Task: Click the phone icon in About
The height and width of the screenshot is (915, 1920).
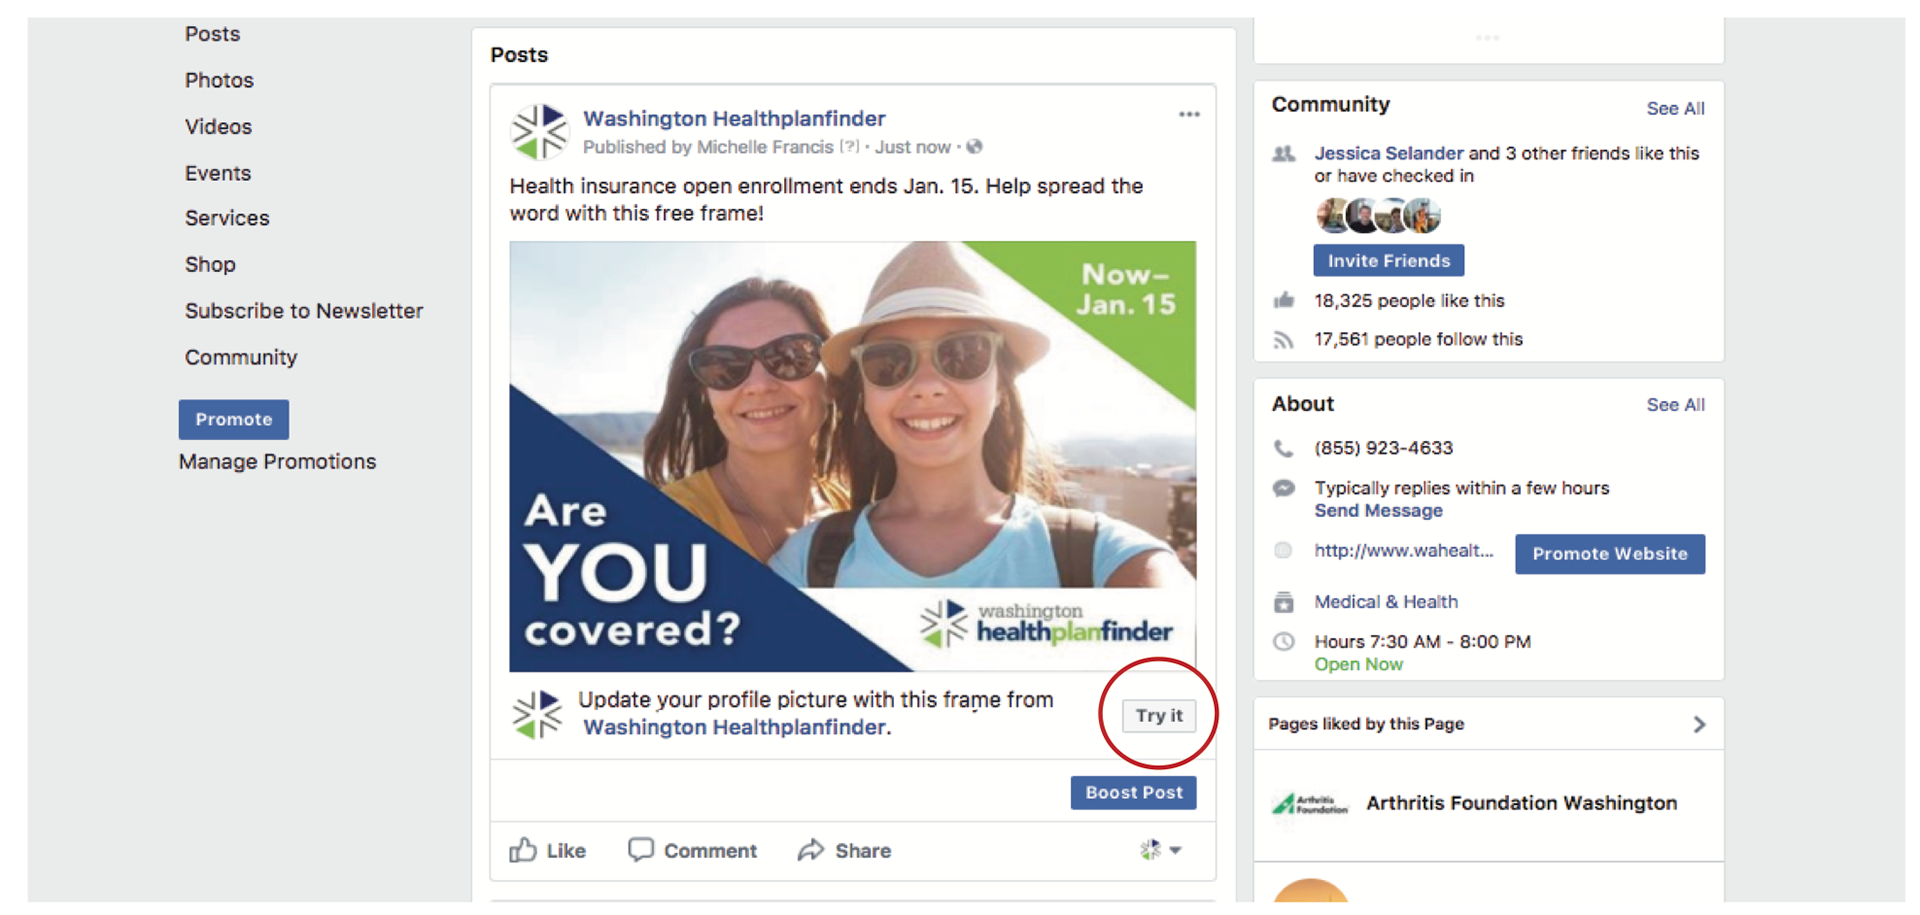Action: coord(1284,448)
